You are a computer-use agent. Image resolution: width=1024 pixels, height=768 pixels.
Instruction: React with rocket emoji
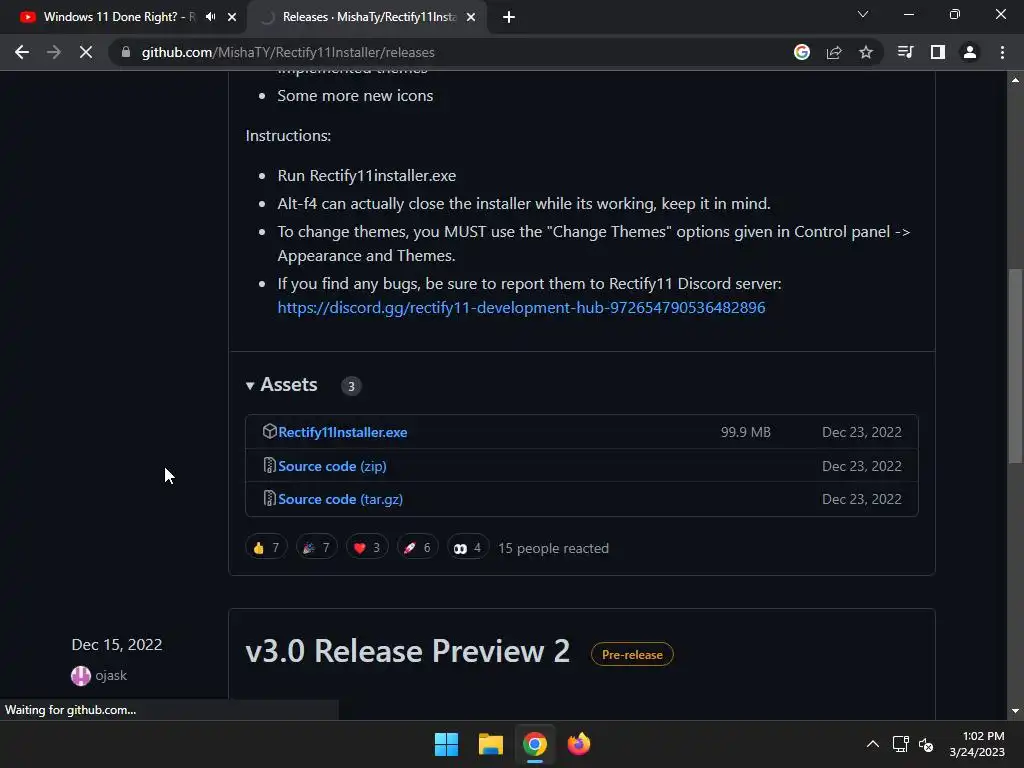pos(417,547)
